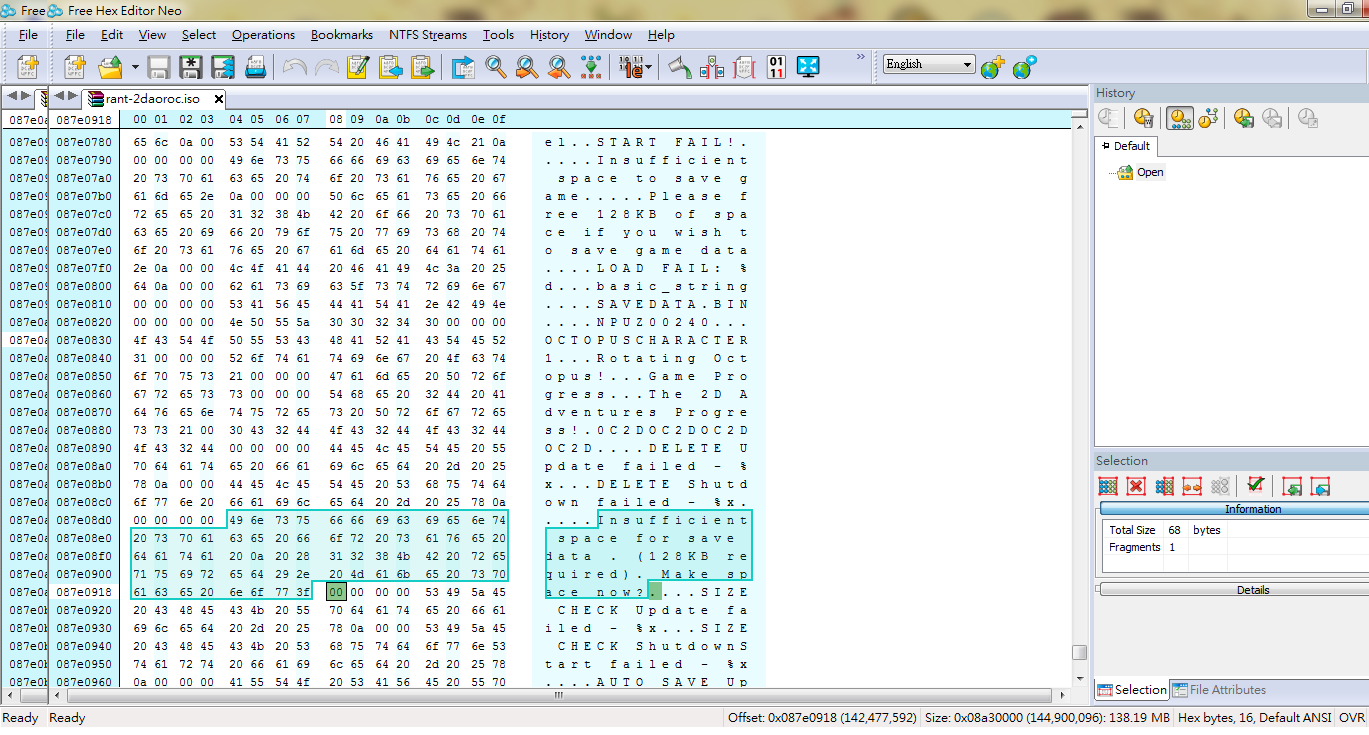Image resolution: width=1369 pixels, height=735 pixels.
Task: Click the history branch tree-view icon
Action: pyautogui.click(x=1209, y=118)
